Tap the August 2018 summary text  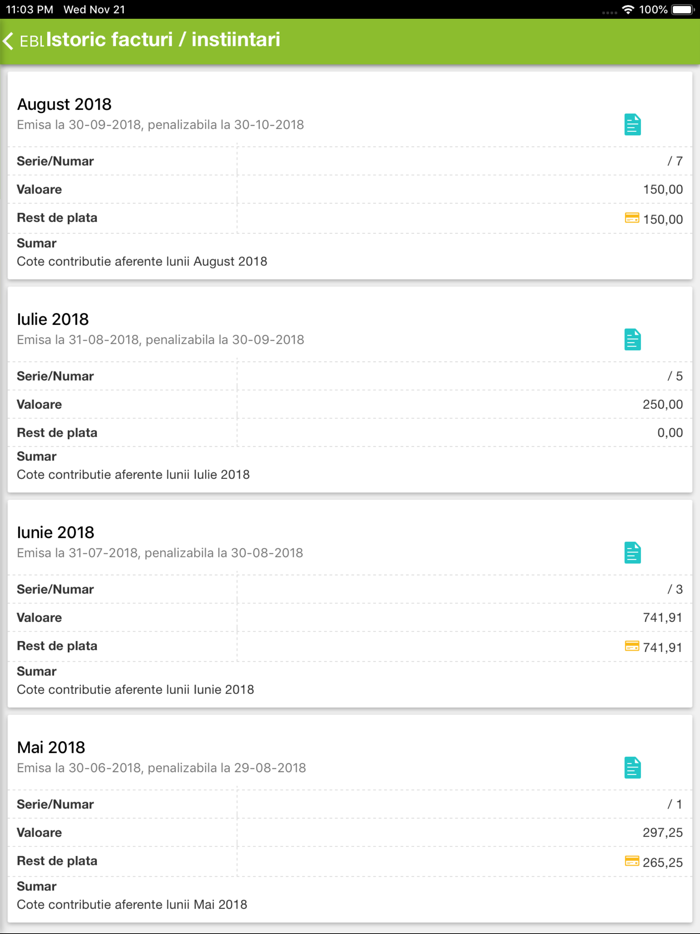click(x=142, y=262)
